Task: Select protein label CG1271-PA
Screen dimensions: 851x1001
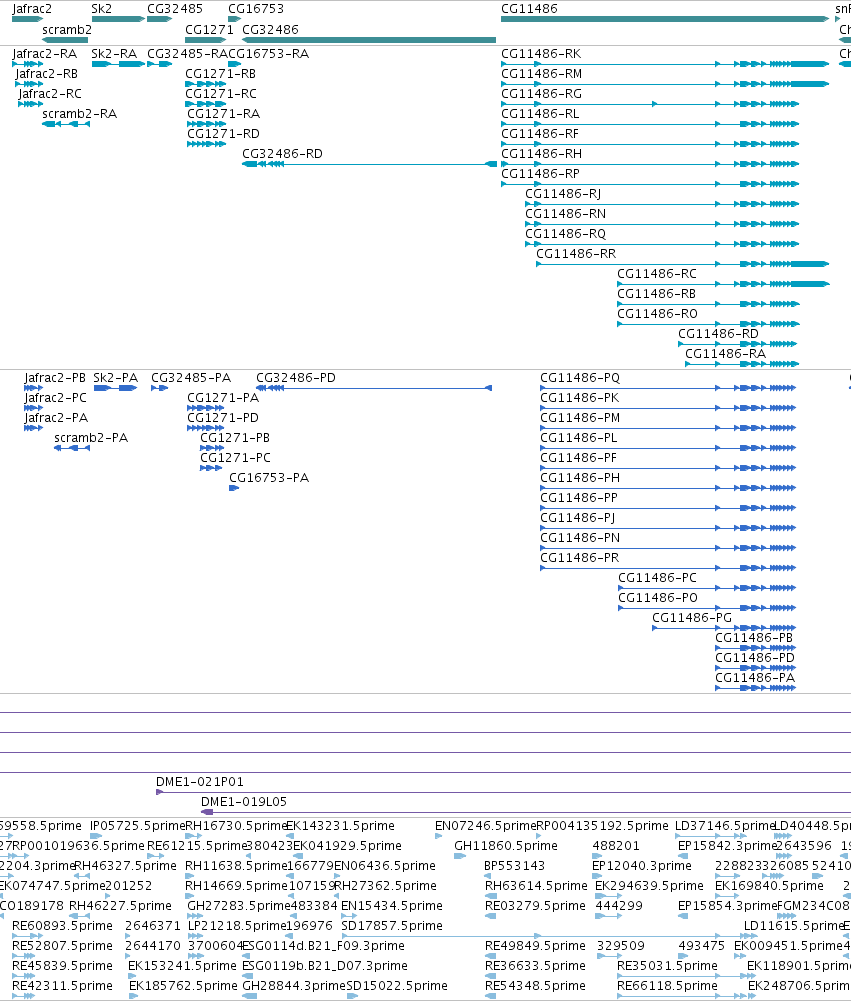Action: click(x=223, y=398)
